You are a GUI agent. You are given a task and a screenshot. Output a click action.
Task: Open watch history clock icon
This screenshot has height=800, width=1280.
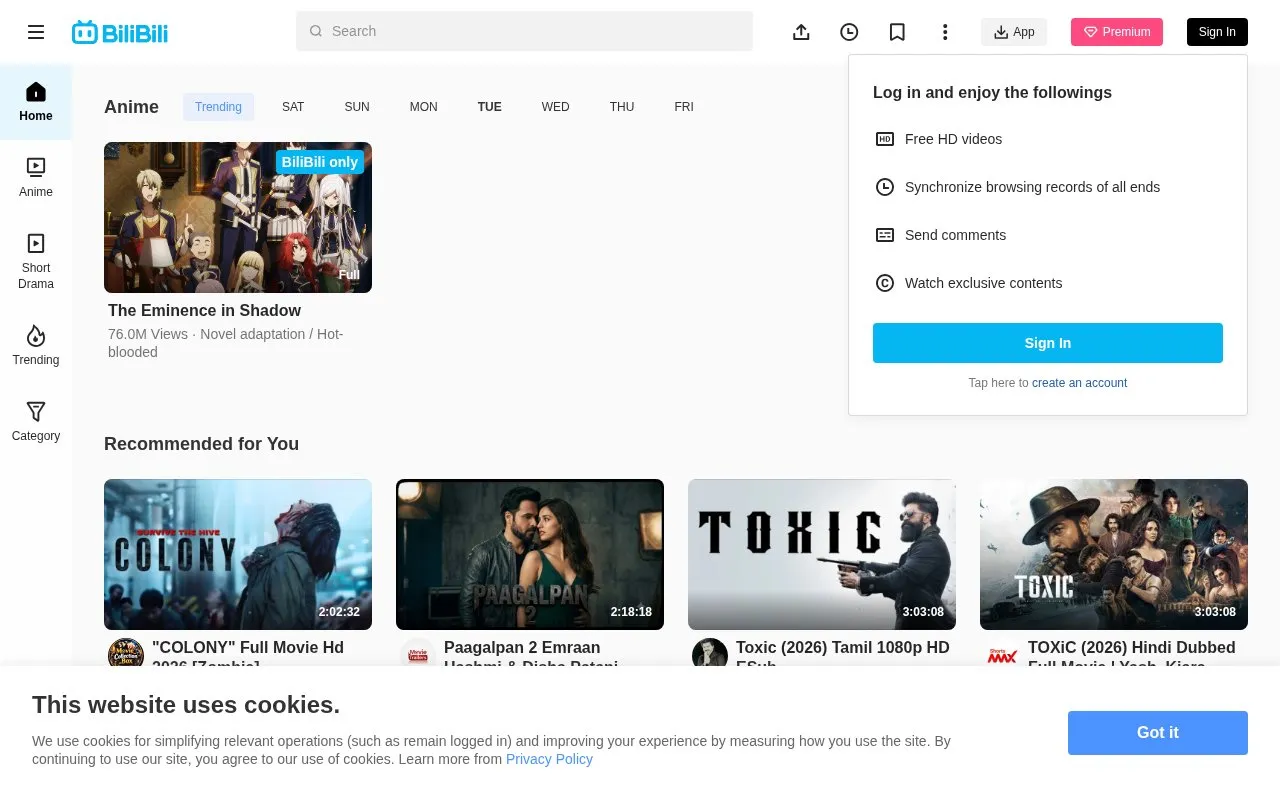click(849, 32)
